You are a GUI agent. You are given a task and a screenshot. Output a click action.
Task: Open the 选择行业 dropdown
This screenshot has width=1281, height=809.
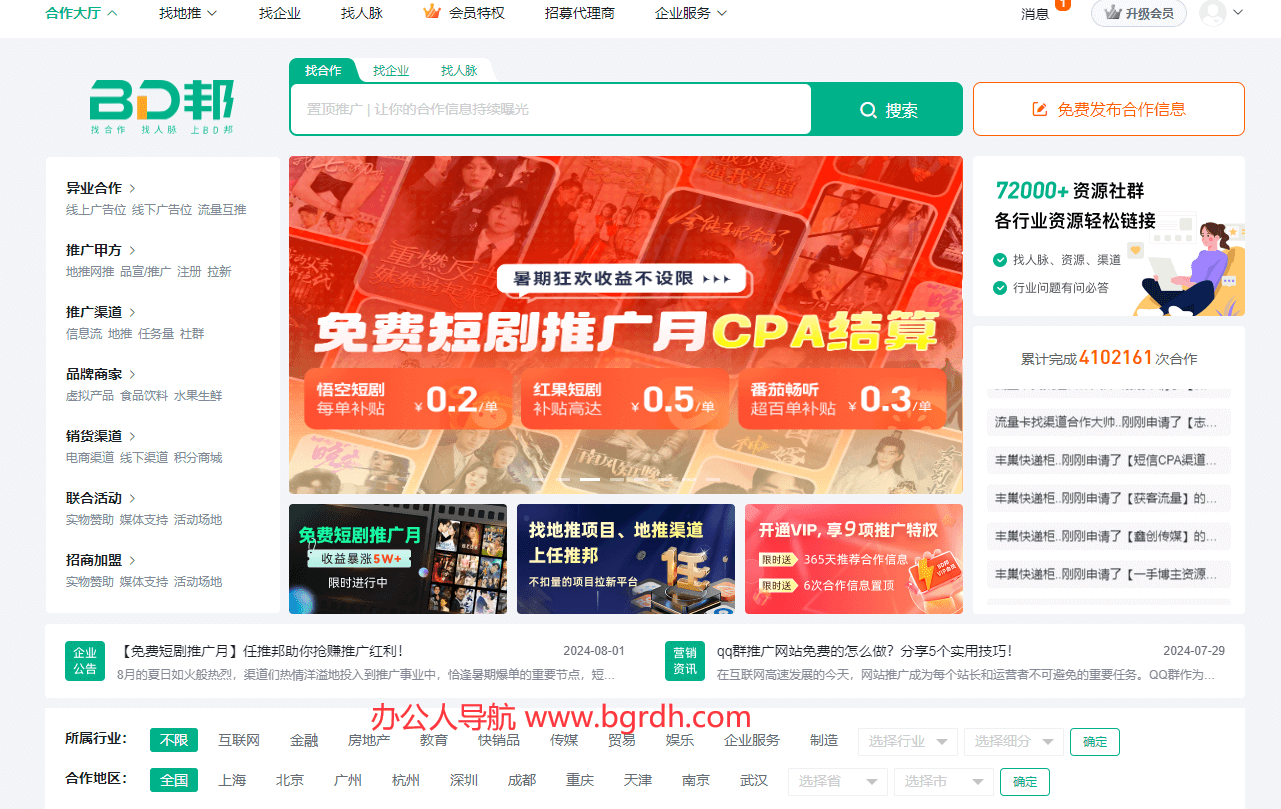pos(907,741)
